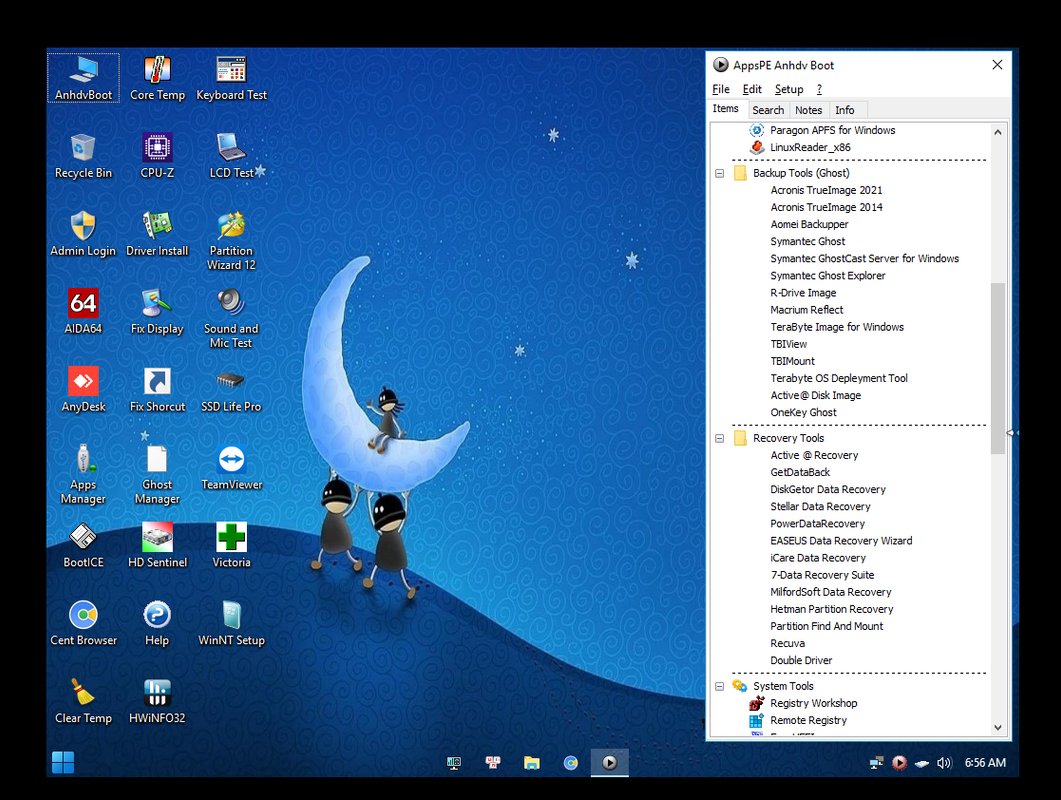This screenshot has height=800, width=1061.
Task: Open the Edit menu
Action: pos(752,89)
